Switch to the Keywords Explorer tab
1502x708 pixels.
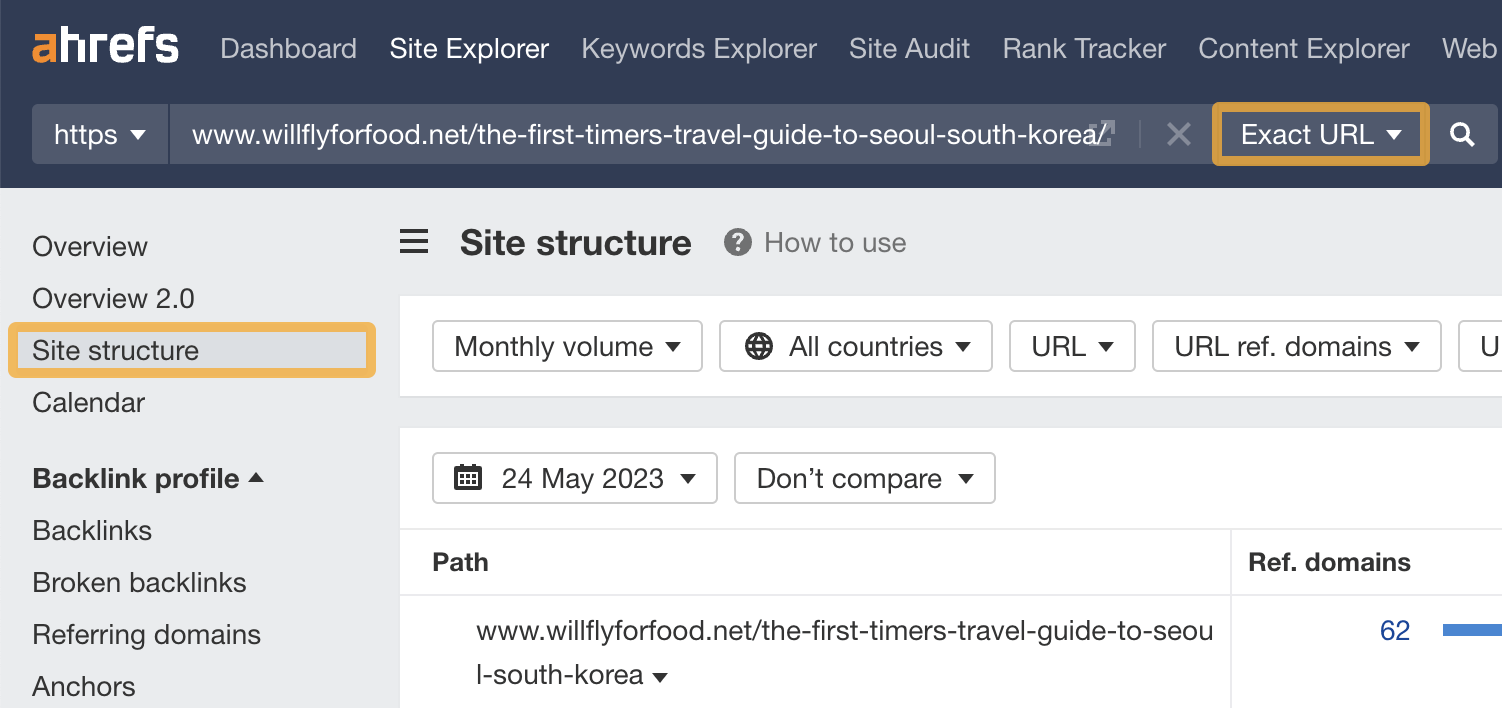pos(698,48)
